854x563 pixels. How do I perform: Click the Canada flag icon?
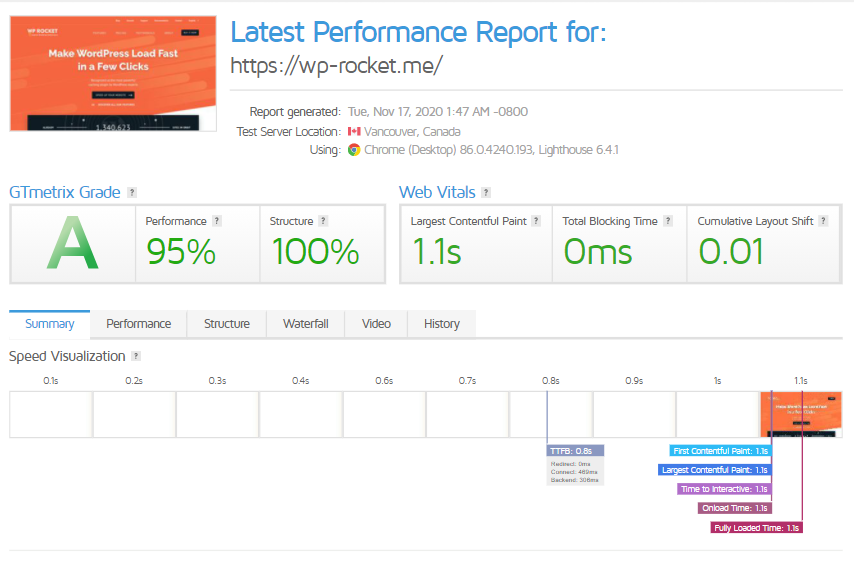tap(354, 131)
